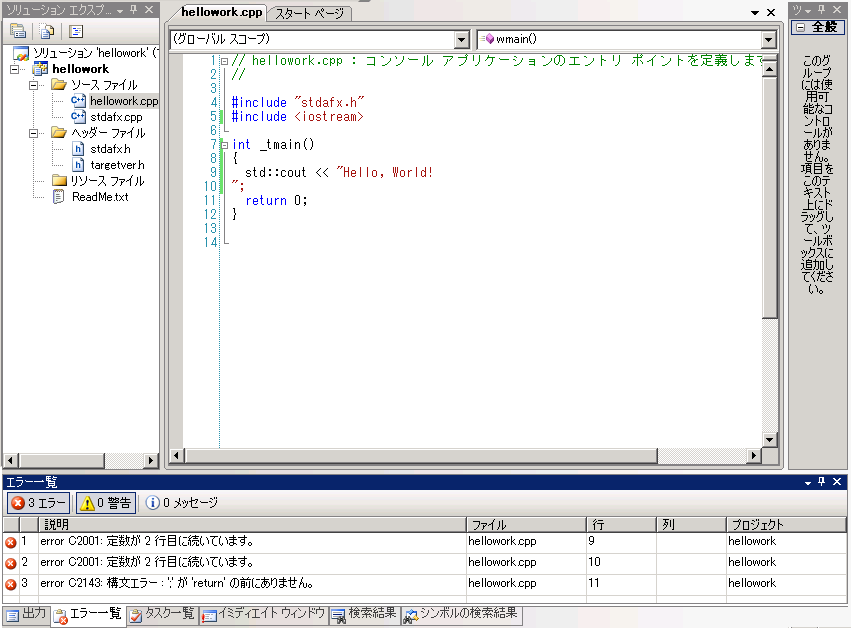Toggle the 3 エラー filter button
Viewport: 851px width, 628px height.
point(39,503)
